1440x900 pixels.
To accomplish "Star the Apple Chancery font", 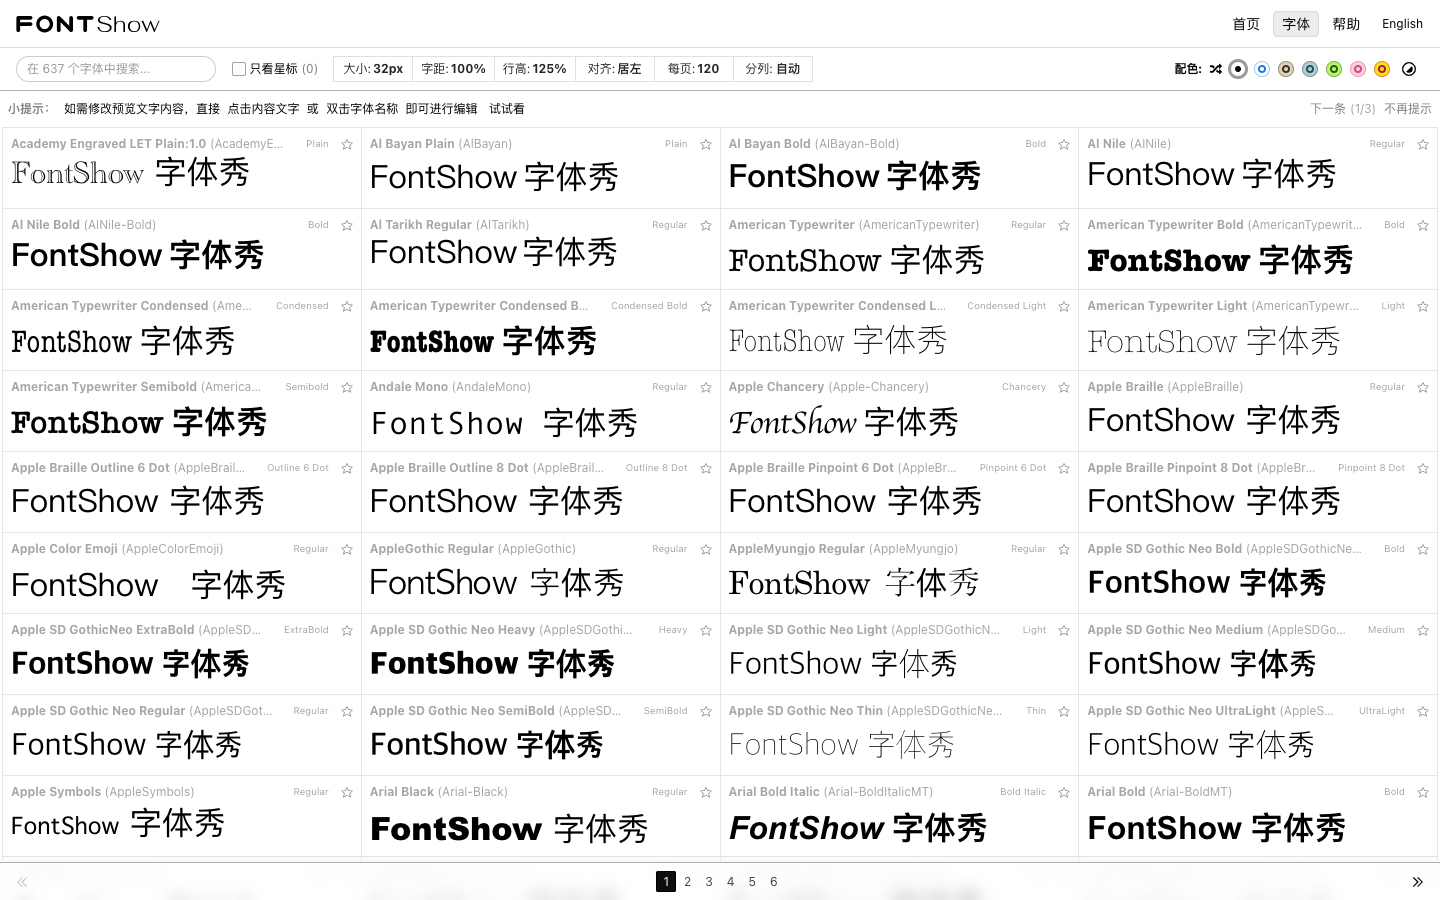I will pyautogui.click(x=1064, y=387).
